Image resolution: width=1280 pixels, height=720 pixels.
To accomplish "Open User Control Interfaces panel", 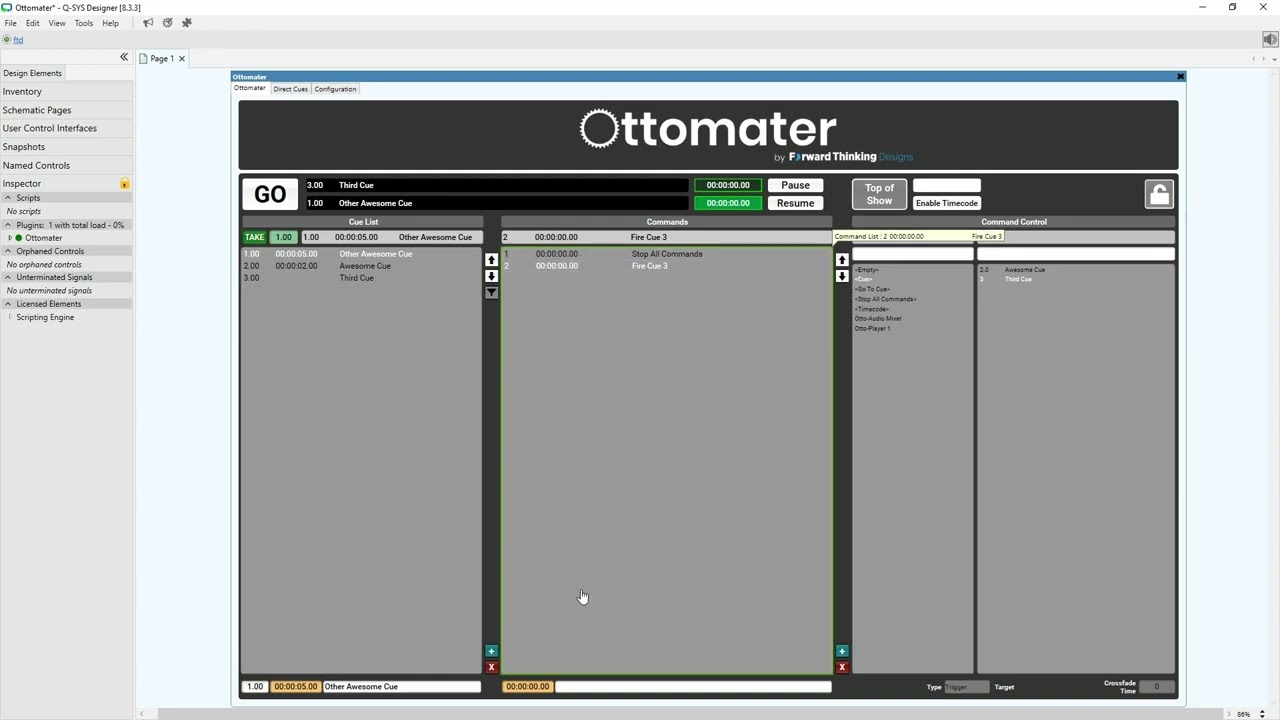I will pyautogui.click(x=66, y=128).
